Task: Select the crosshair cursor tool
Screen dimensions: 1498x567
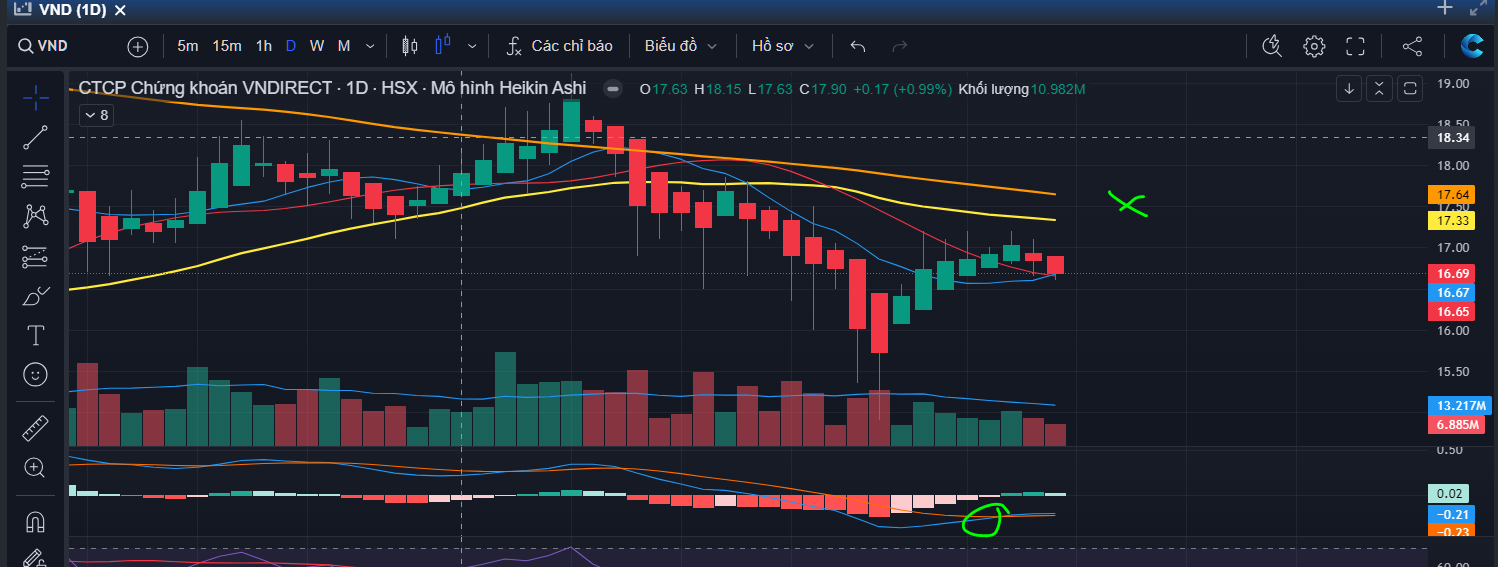Action: [36, 97]
